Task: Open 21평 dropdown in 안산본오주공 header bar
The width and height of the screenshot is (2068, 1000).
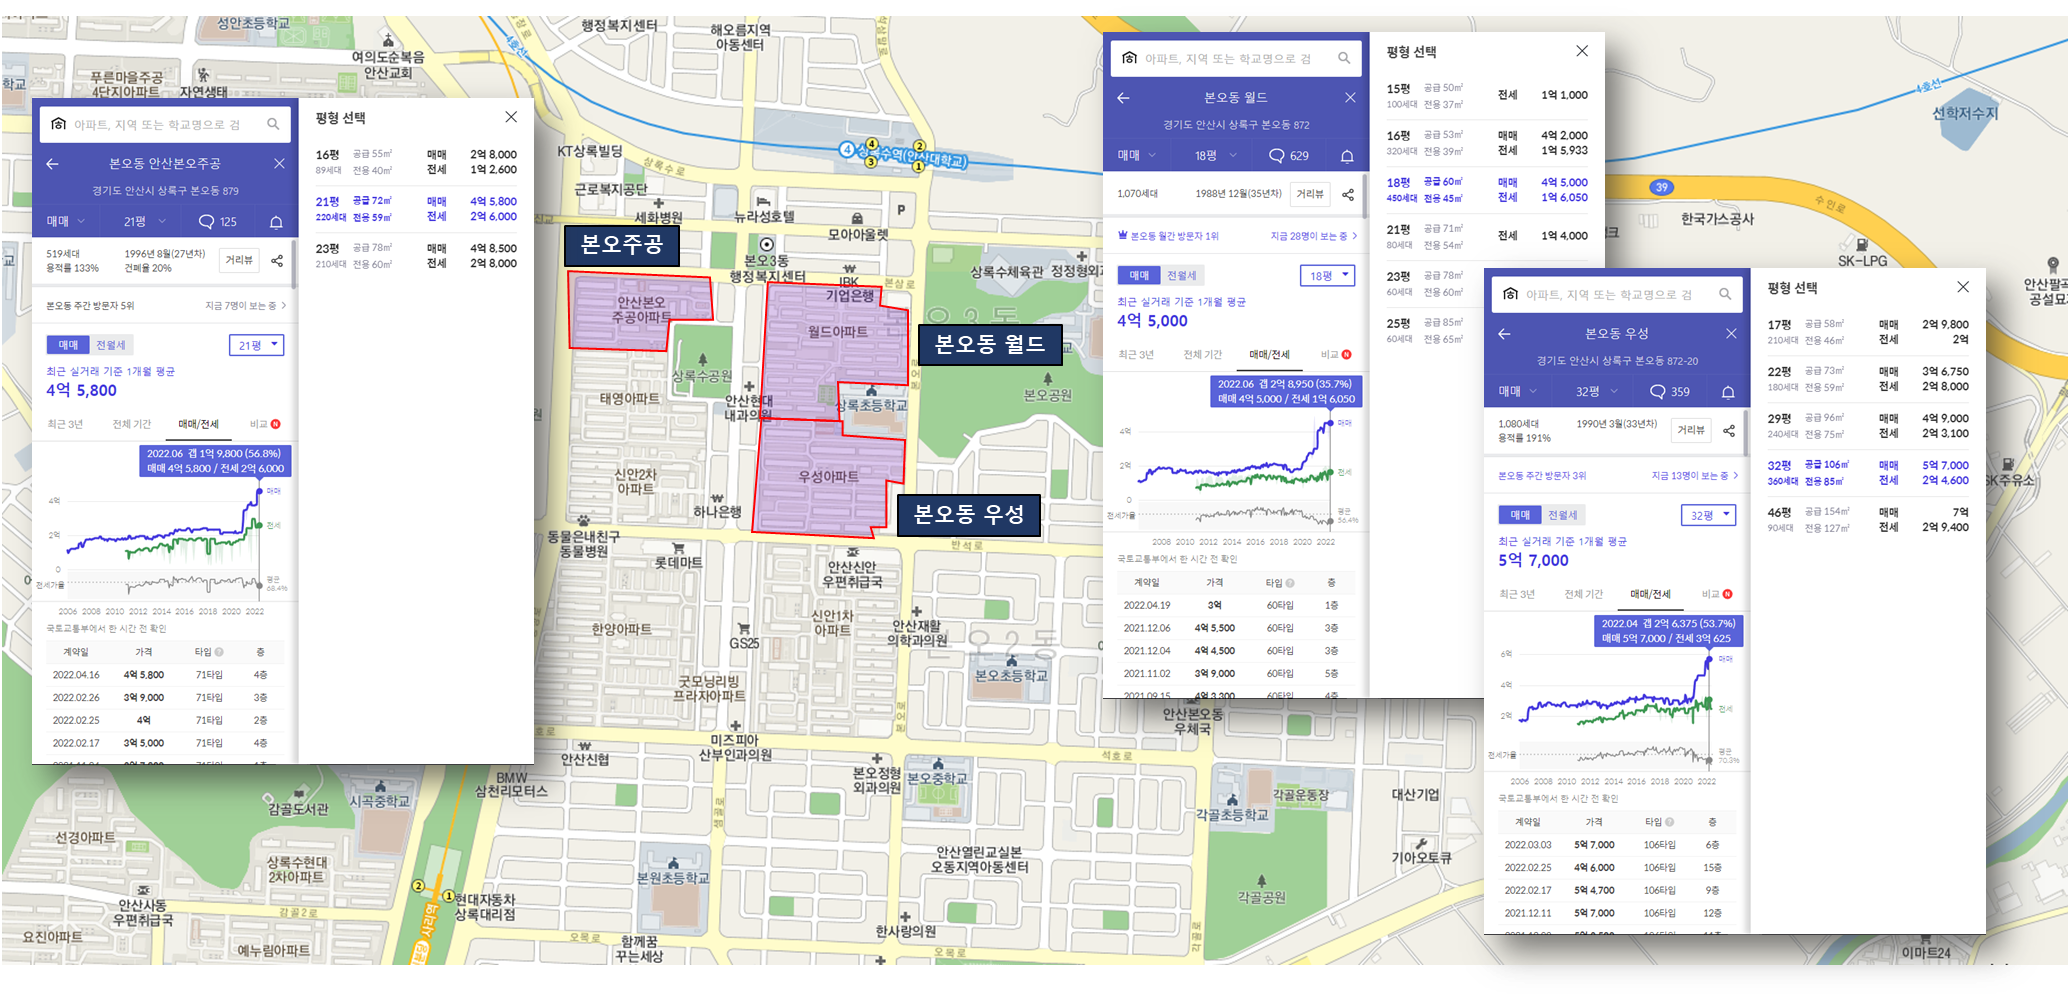Action: tap(145, 221)
